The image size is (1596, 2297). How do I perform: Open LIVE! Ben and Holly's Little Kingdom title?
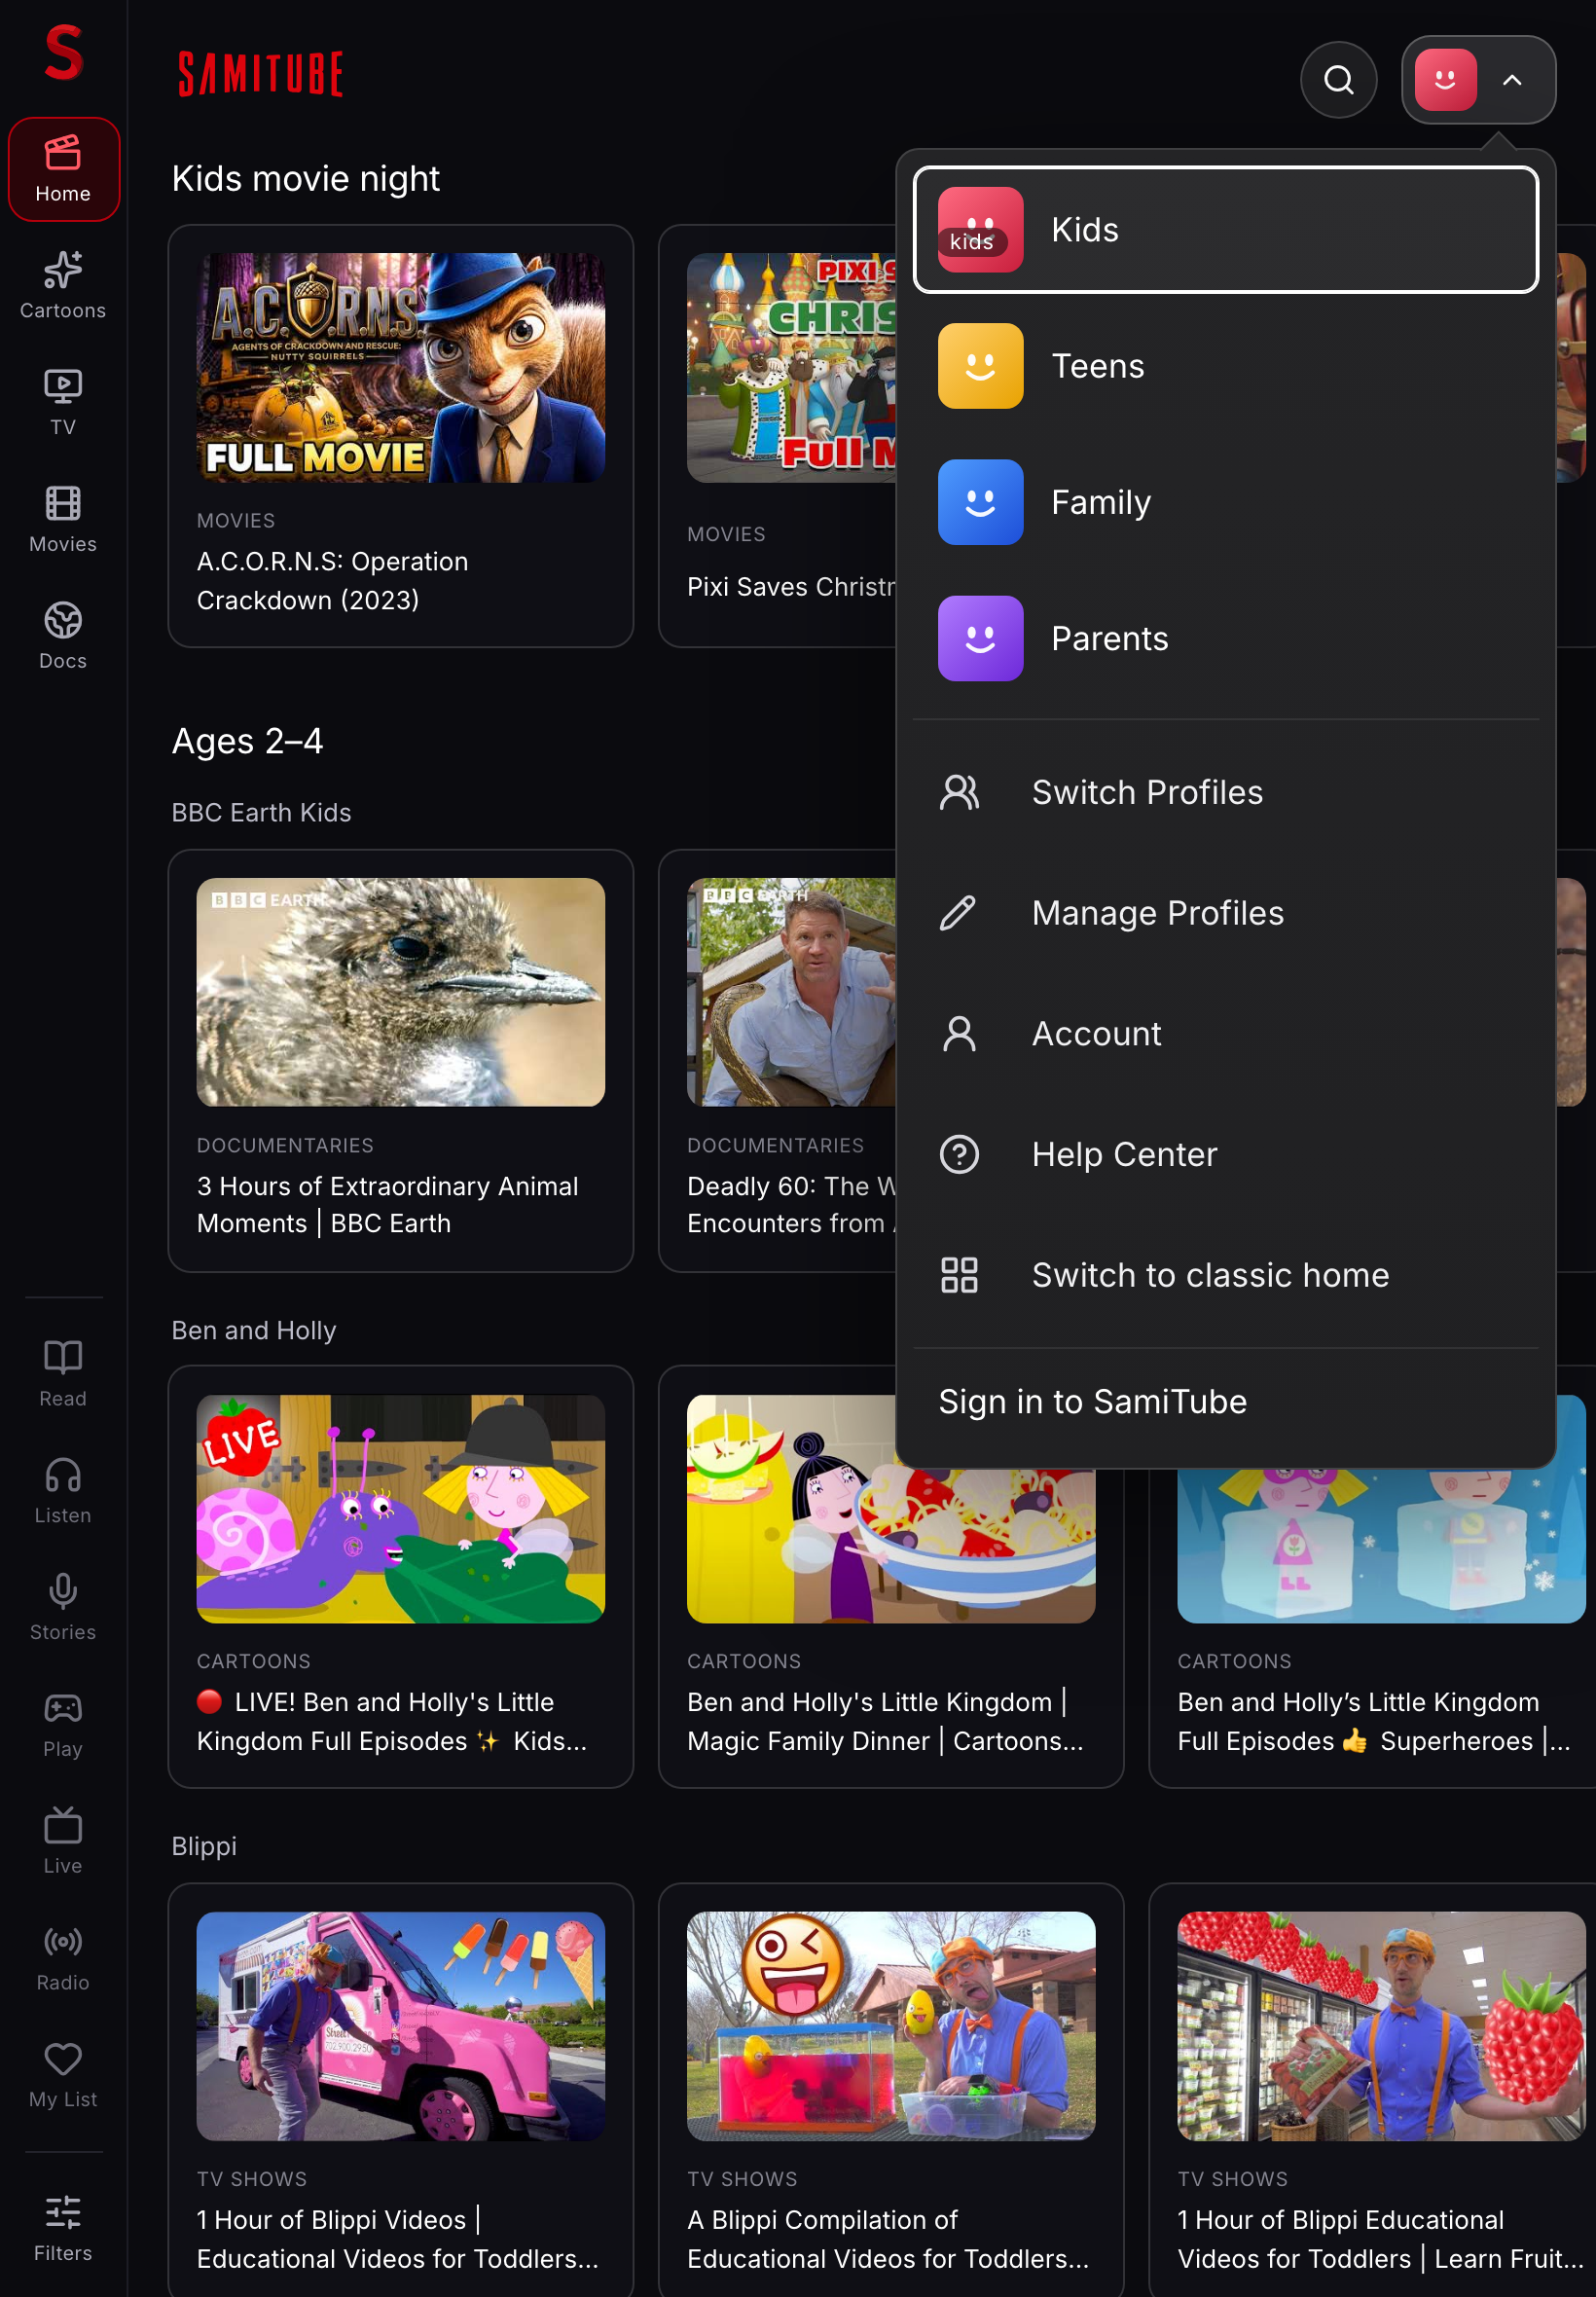(392, 1721)
